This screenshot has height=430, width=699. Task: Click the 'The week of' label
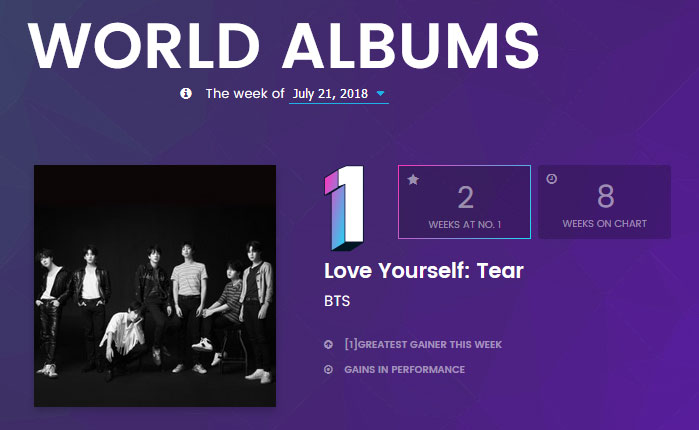click(245, 93)
